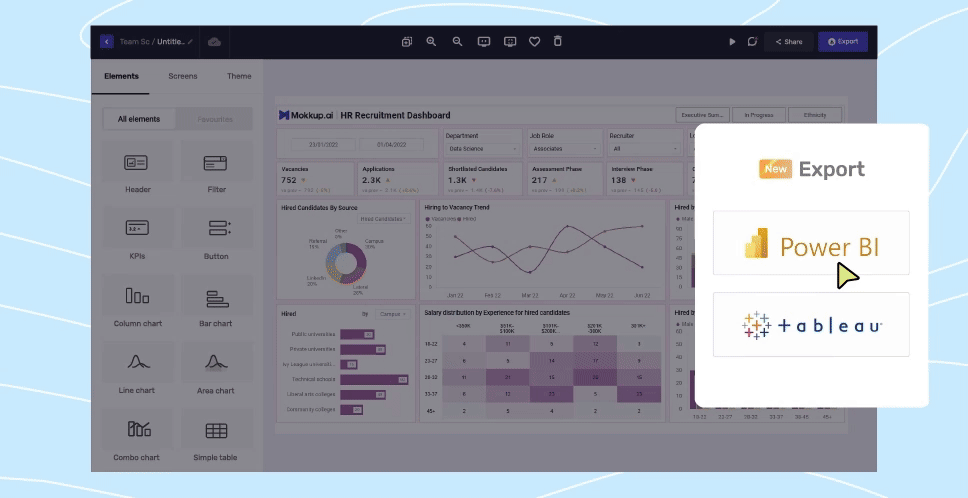This screenshot has width=968, height=498.
Task: Click the zoom in magnifier icon
Action: pos(432,41)
